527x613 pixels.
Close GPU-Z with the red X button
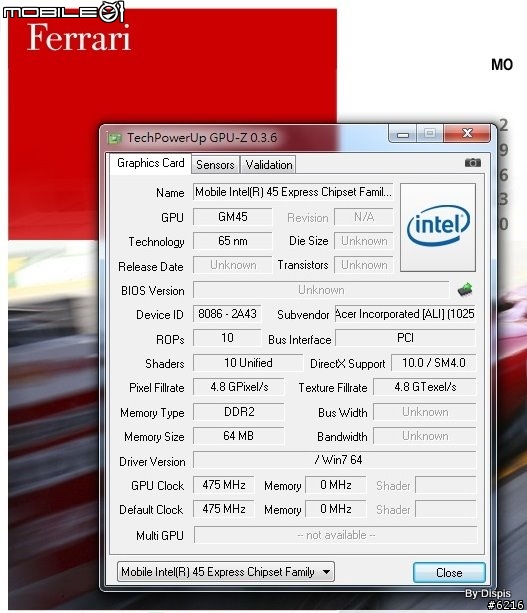[467, 133]
